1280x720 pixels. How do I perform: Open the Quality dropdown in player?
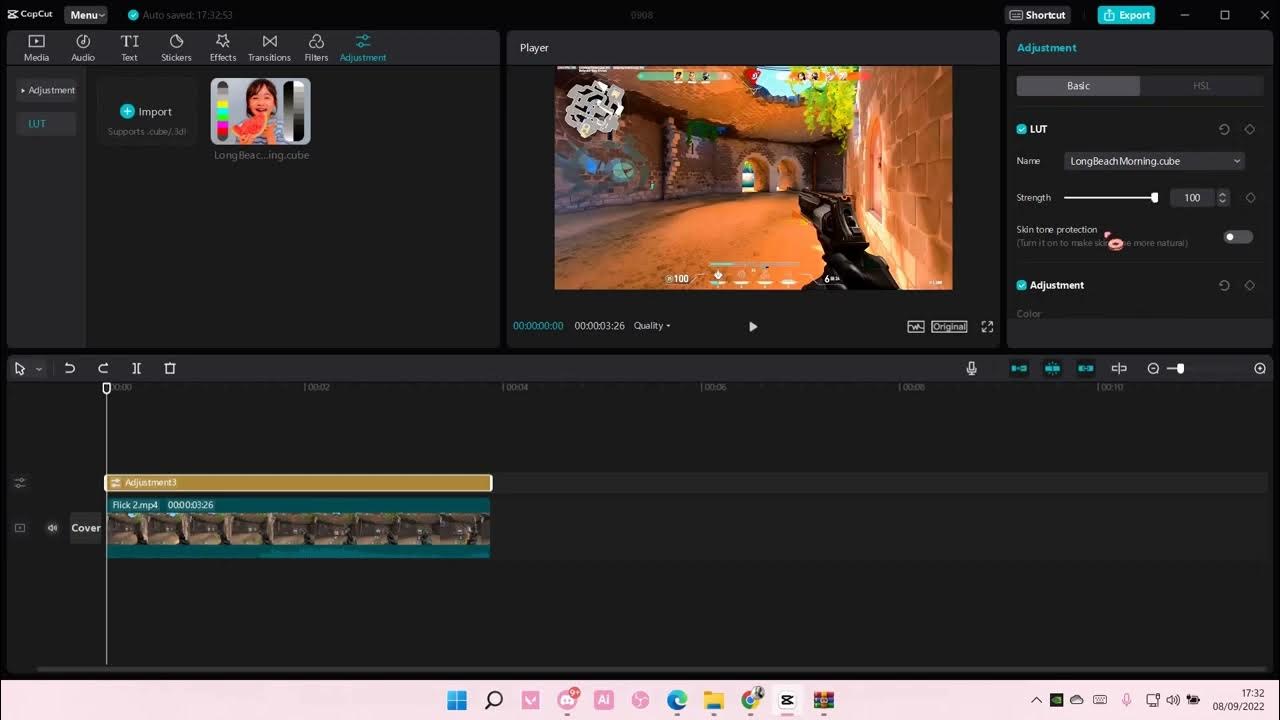[x=652, y=326]
